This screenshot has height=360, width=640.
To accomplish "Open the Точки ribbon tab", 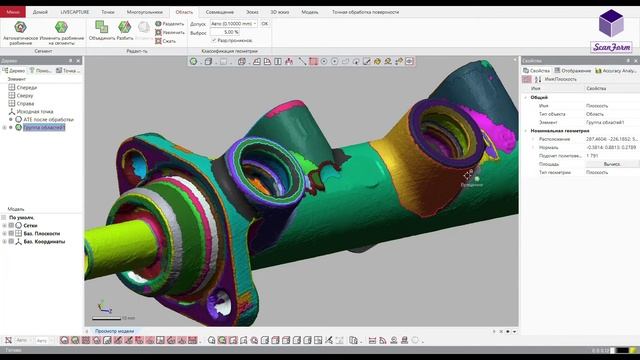I will tap(108, 12).
